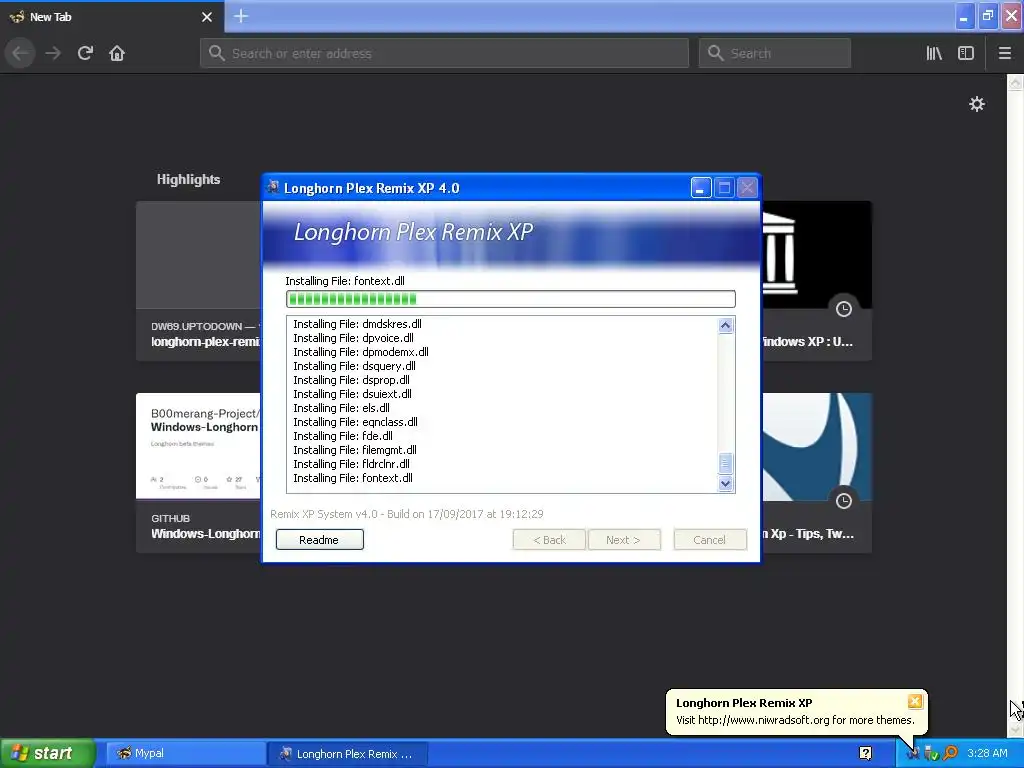This screenshot has height=768, width=1024.
Task: Open the Readme button in installer
Action: pos(319,539)
